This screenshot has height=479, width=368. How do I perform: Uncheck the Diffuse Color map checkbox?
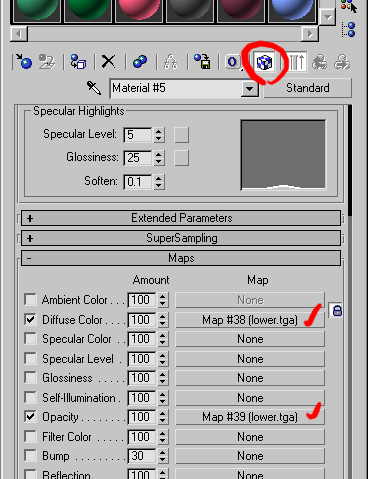pyautogui.click(x=30, y=319)
